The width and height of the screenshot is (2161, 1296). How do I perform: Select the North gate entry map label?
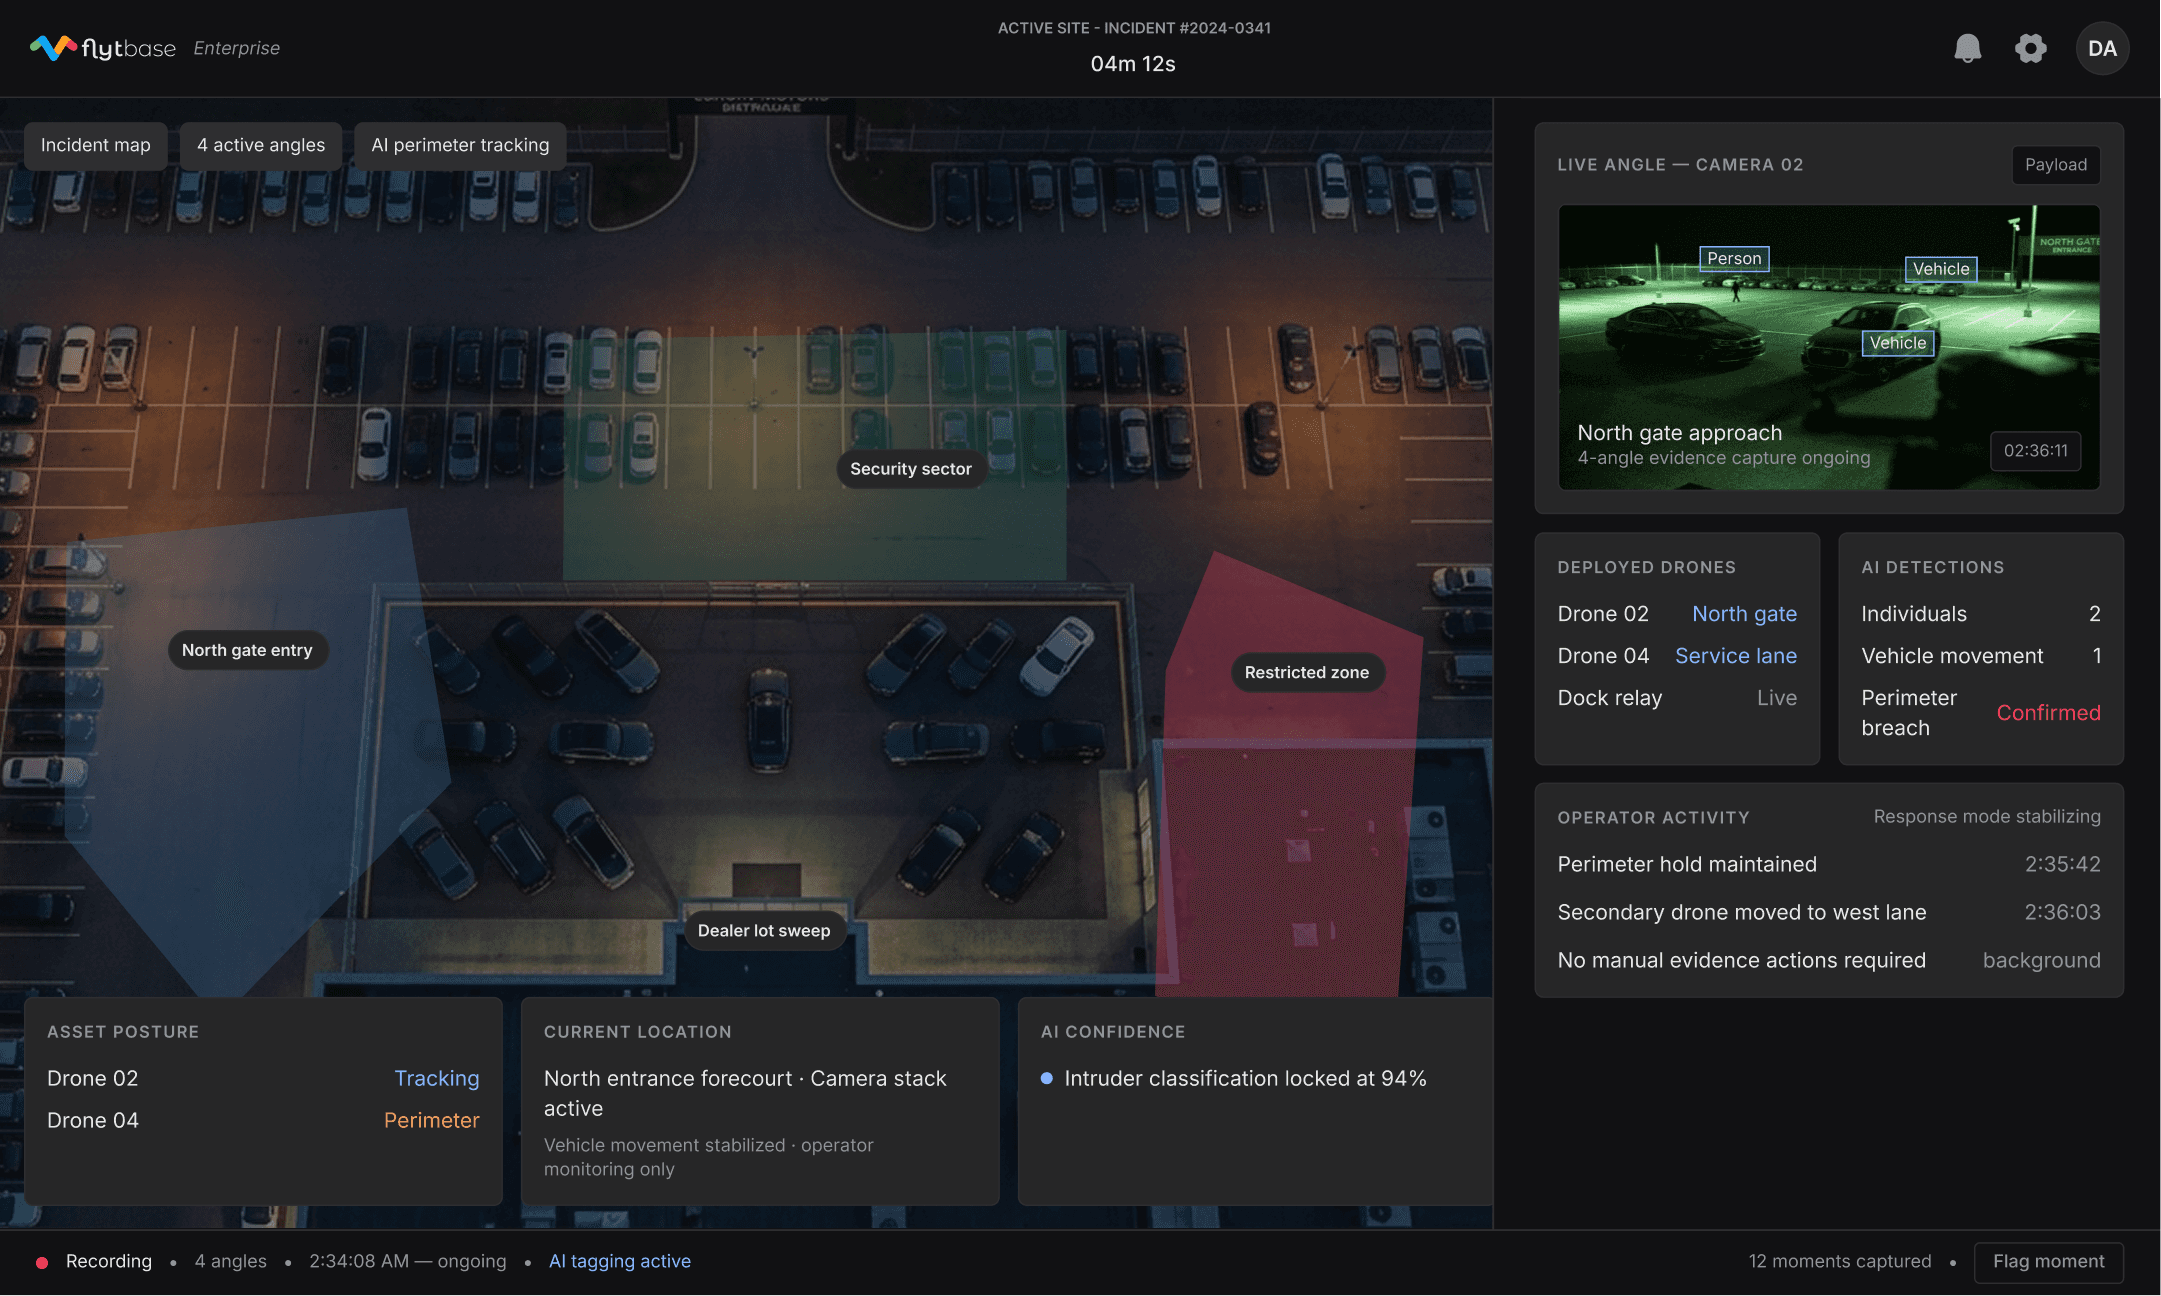coord(247,650)
